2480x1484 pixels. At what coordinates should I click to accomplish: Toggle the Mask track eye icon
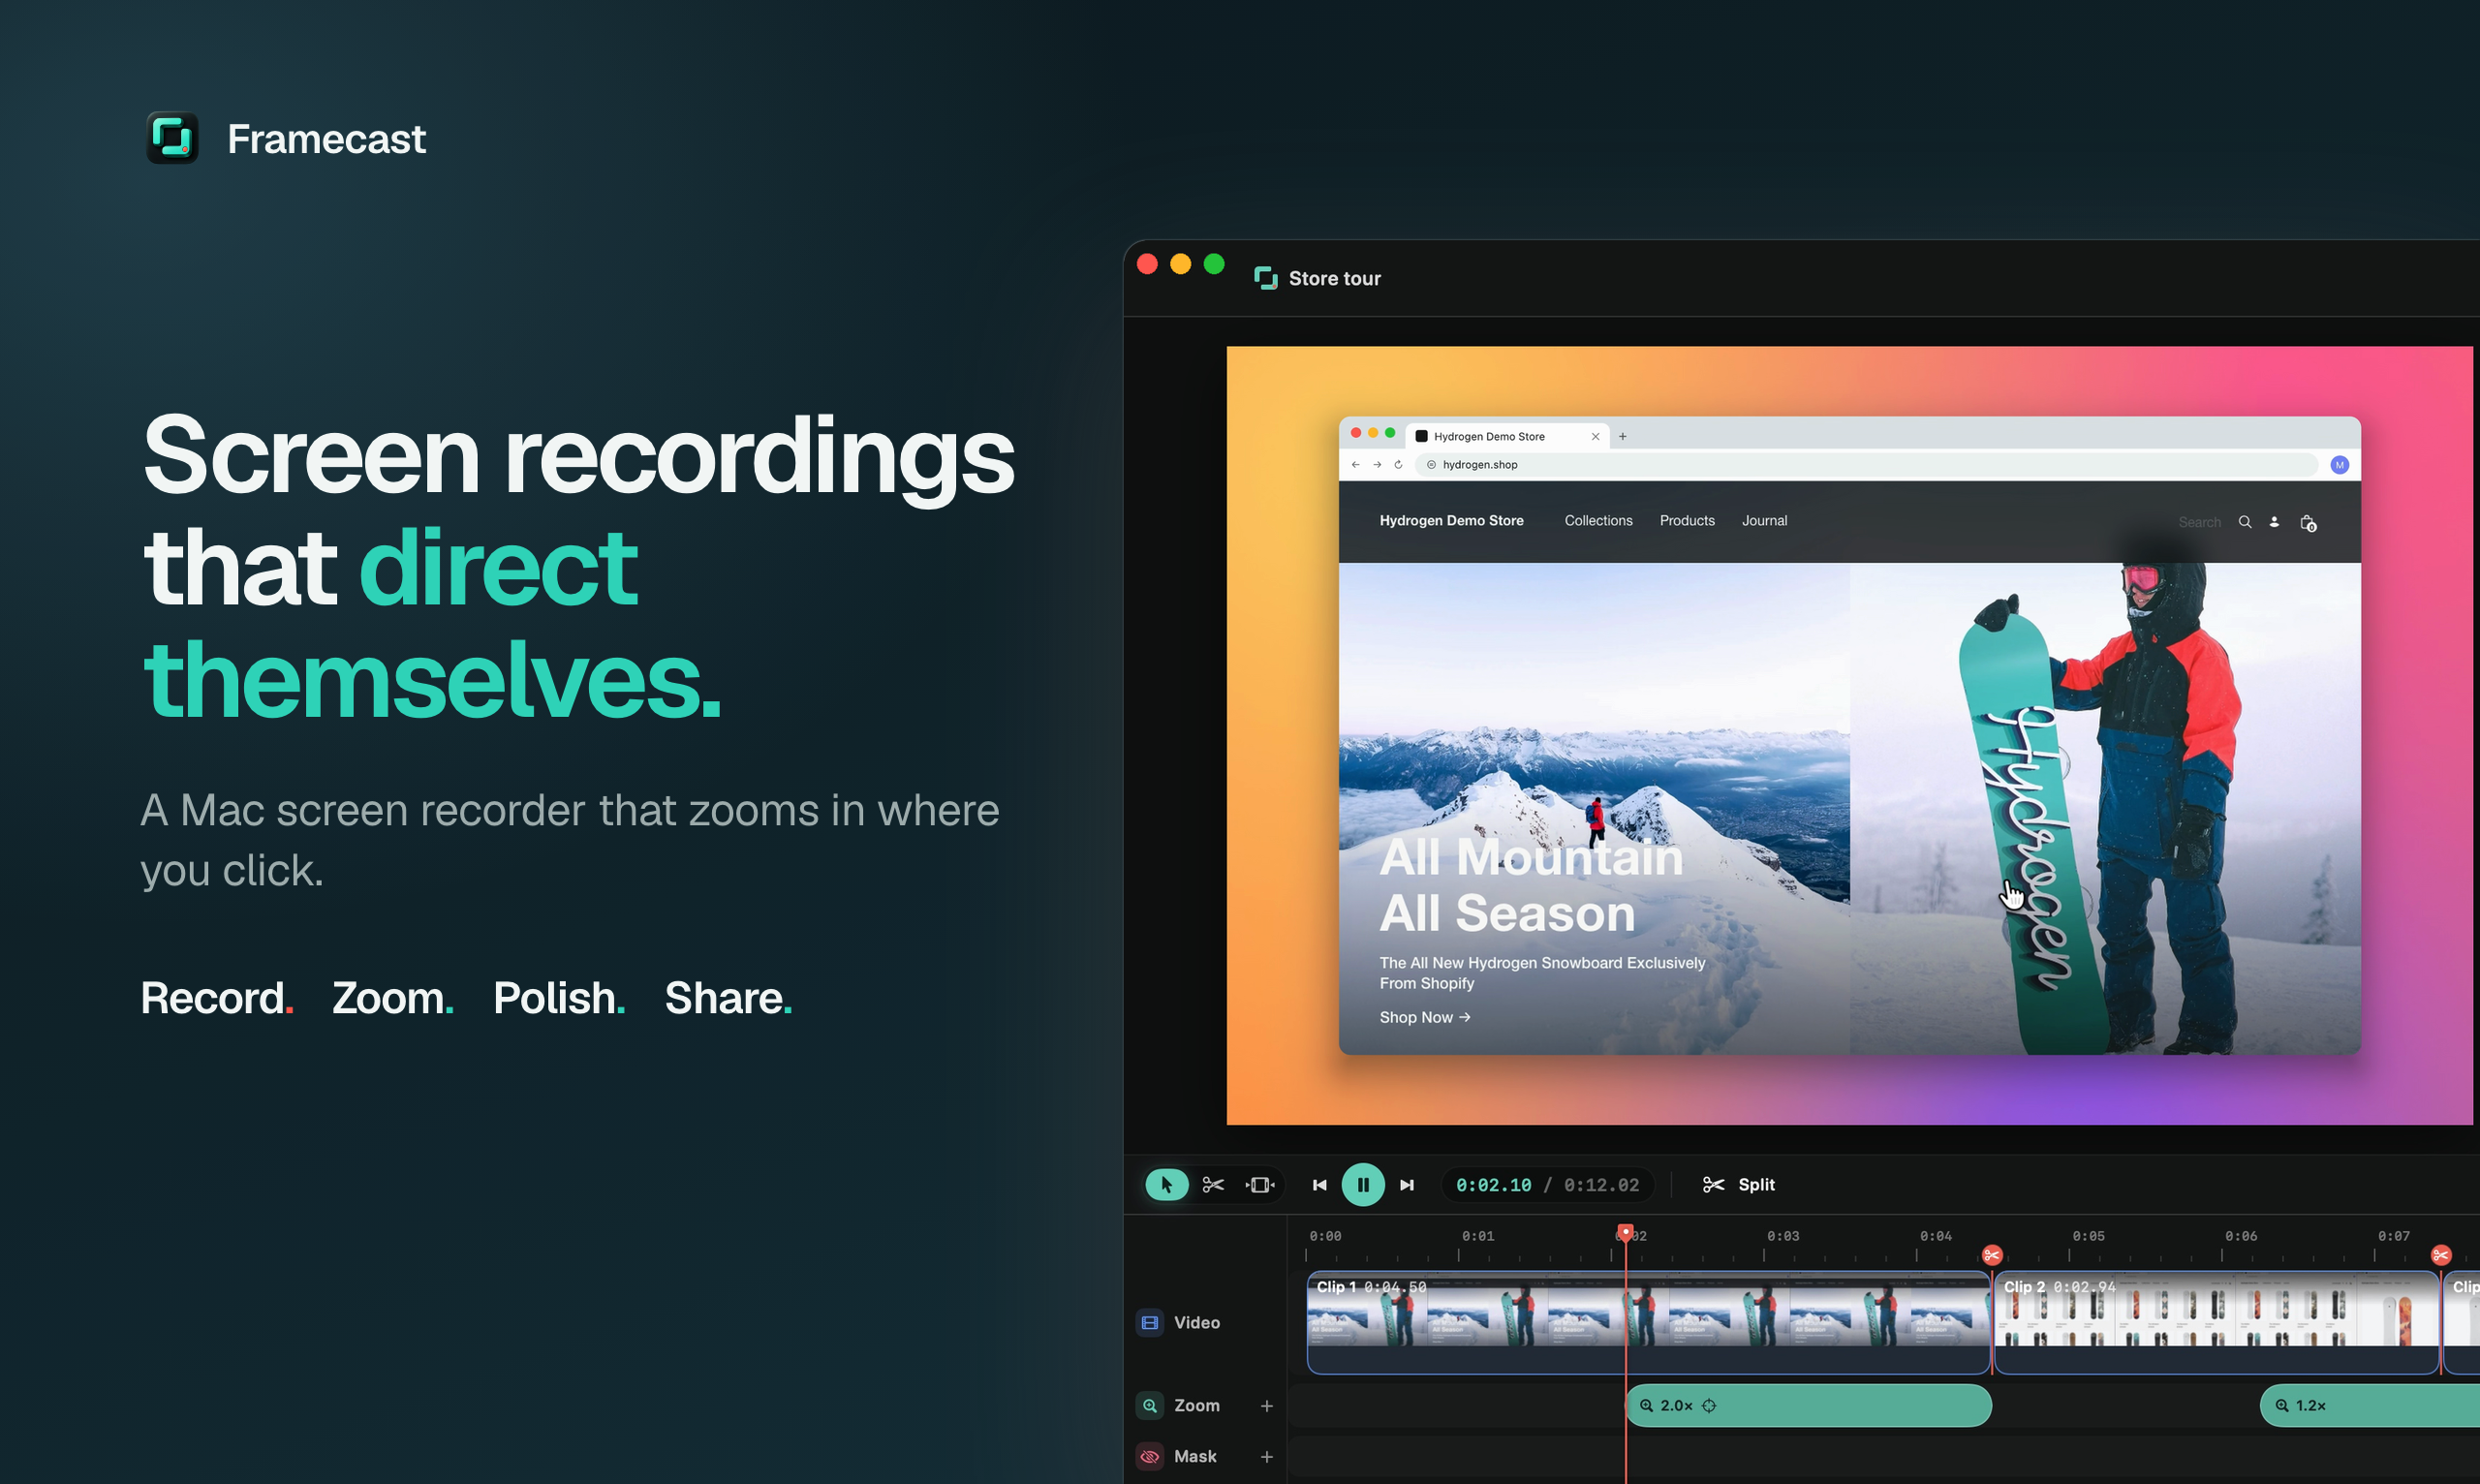pyautogui.click(x=1150, y=1457)
